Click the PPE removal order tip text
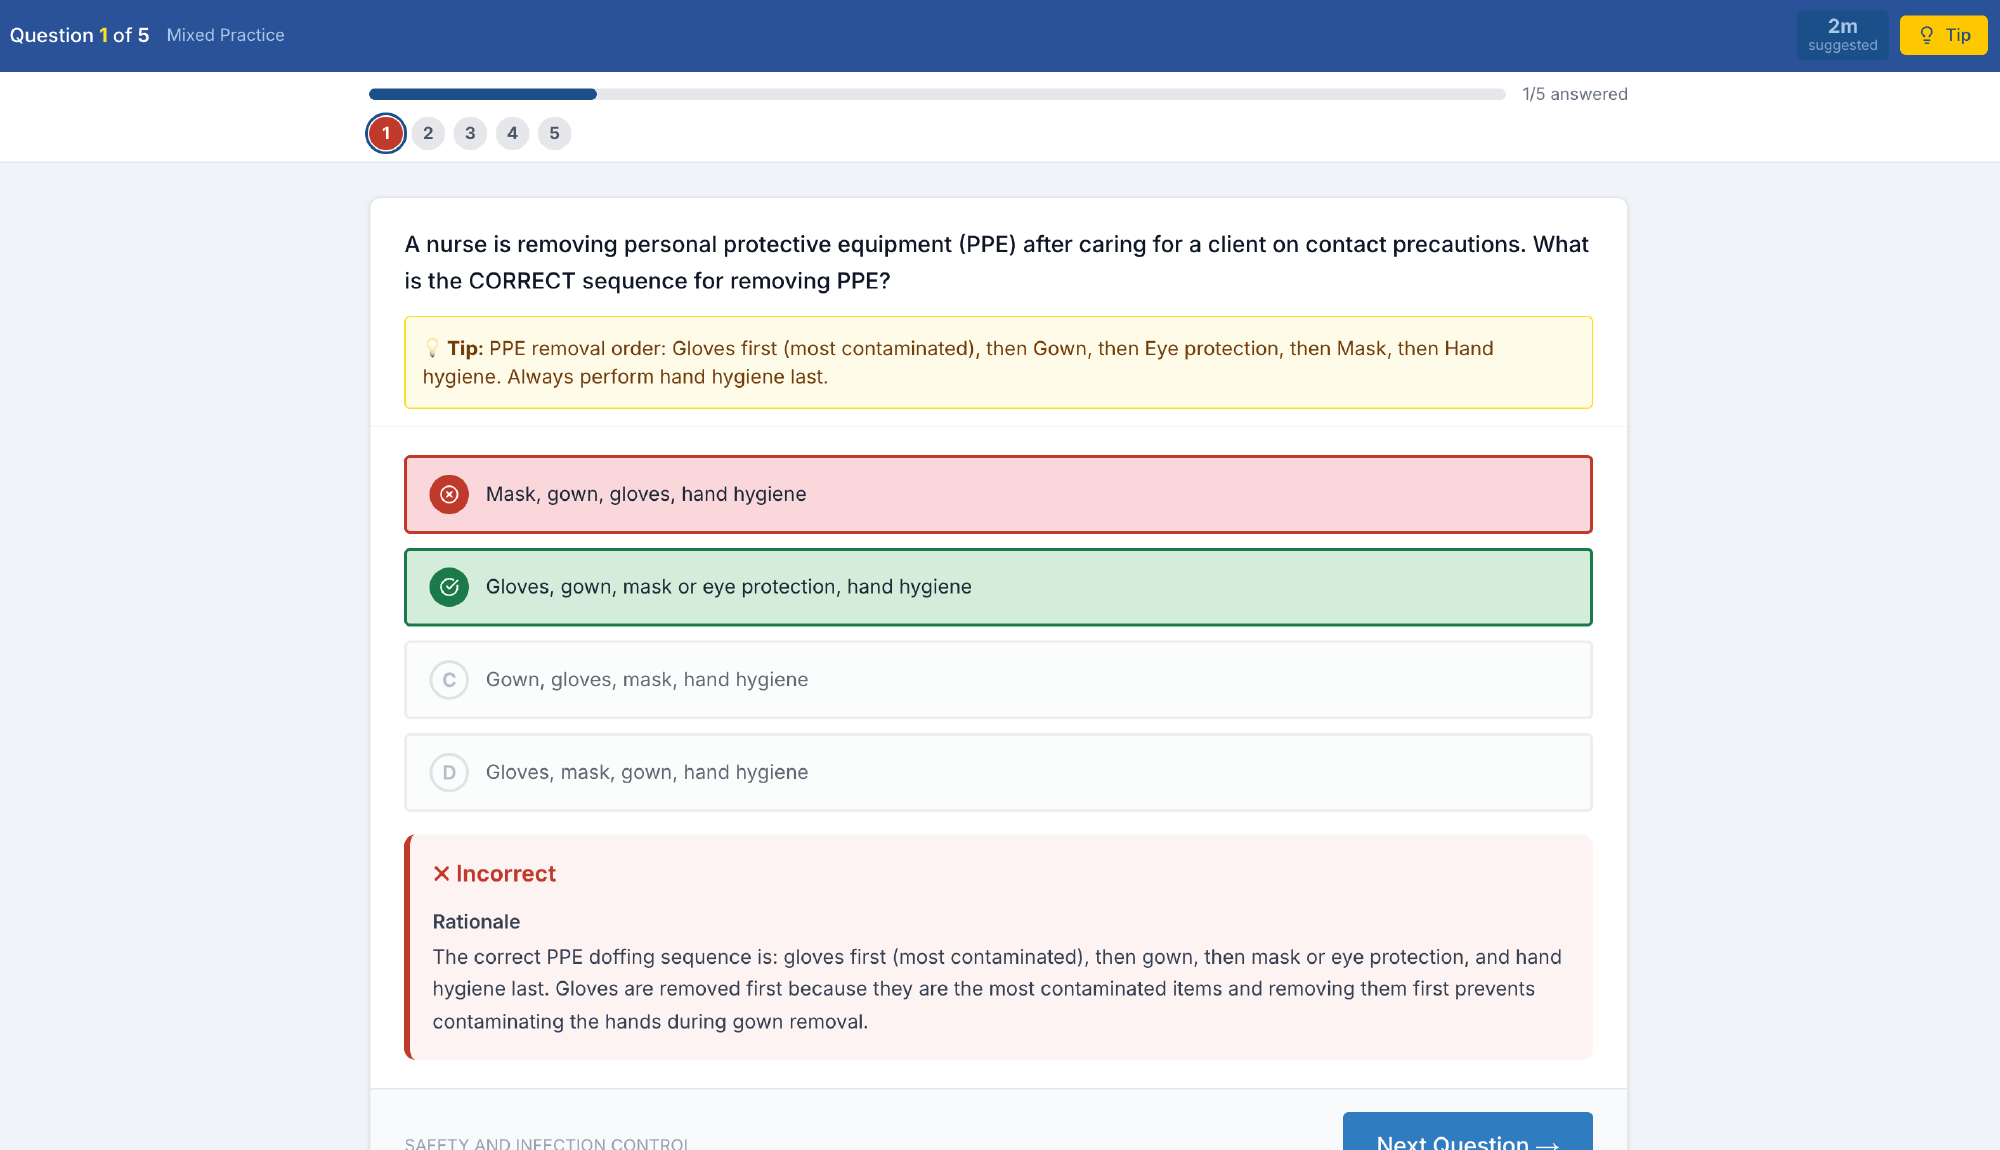The height and width of the screenshot is (1150, 2000). (x=958, y=362)
